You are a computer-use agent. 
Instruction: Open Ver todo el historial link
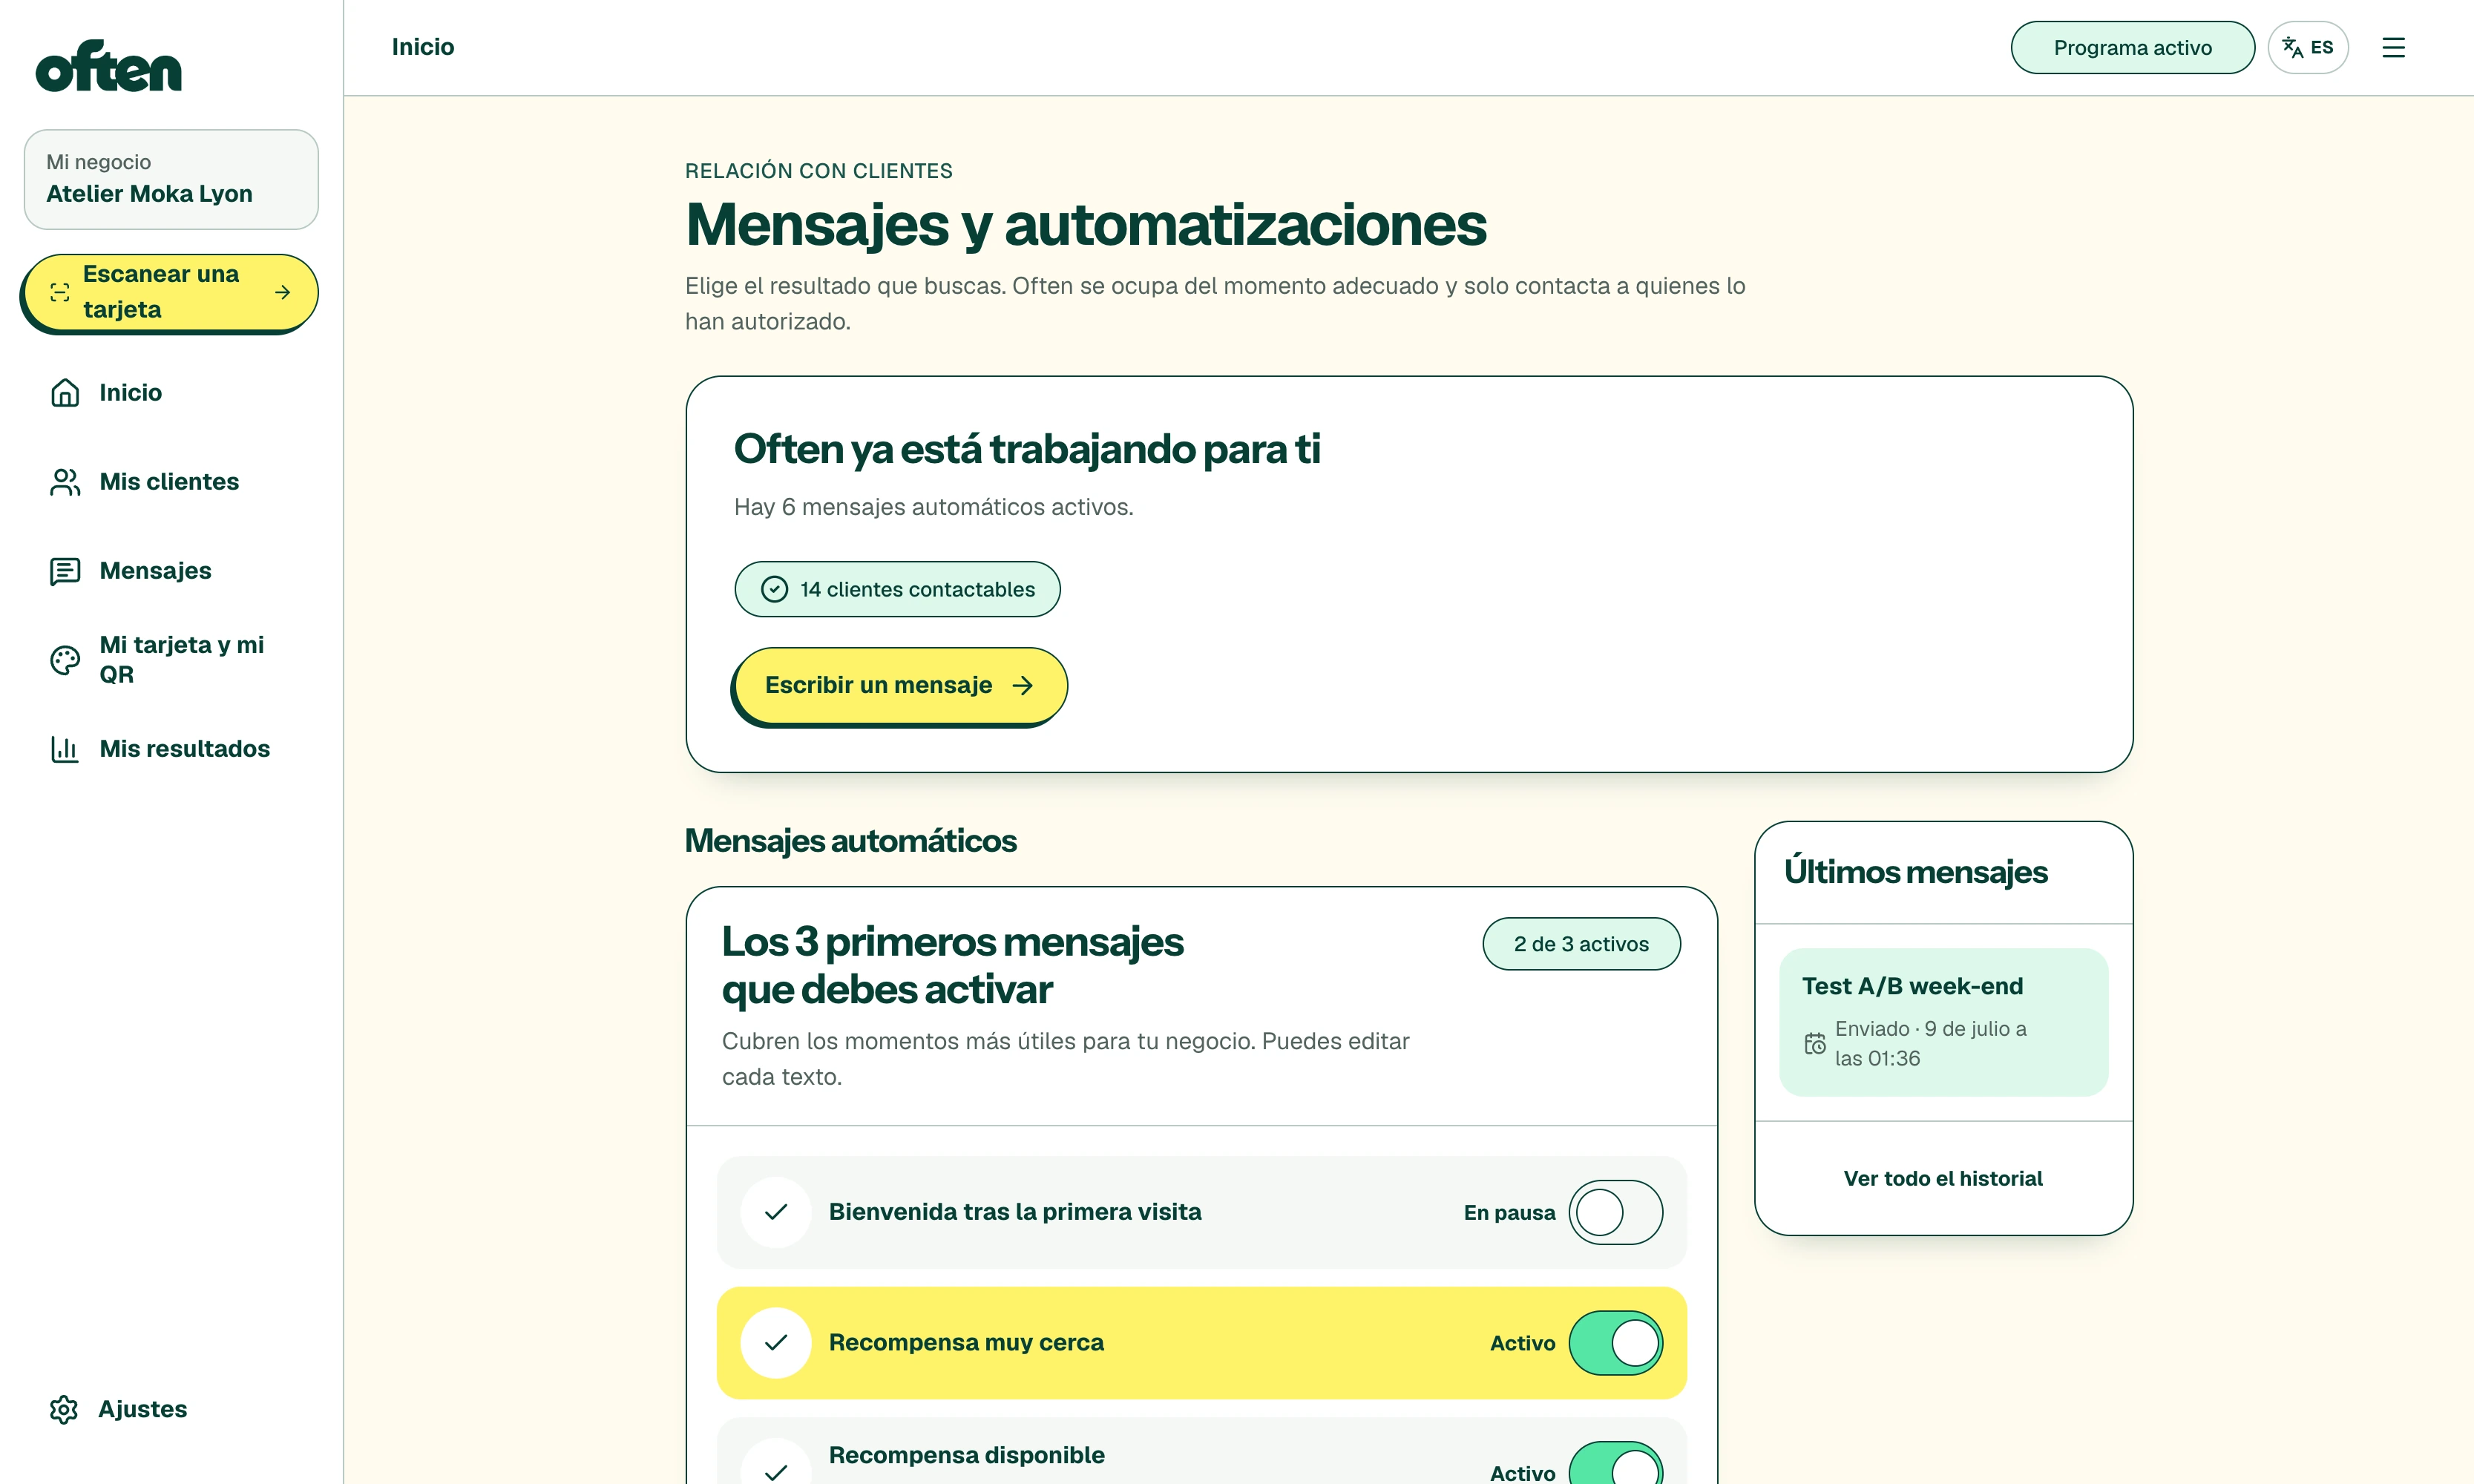pos(1943,1179)
